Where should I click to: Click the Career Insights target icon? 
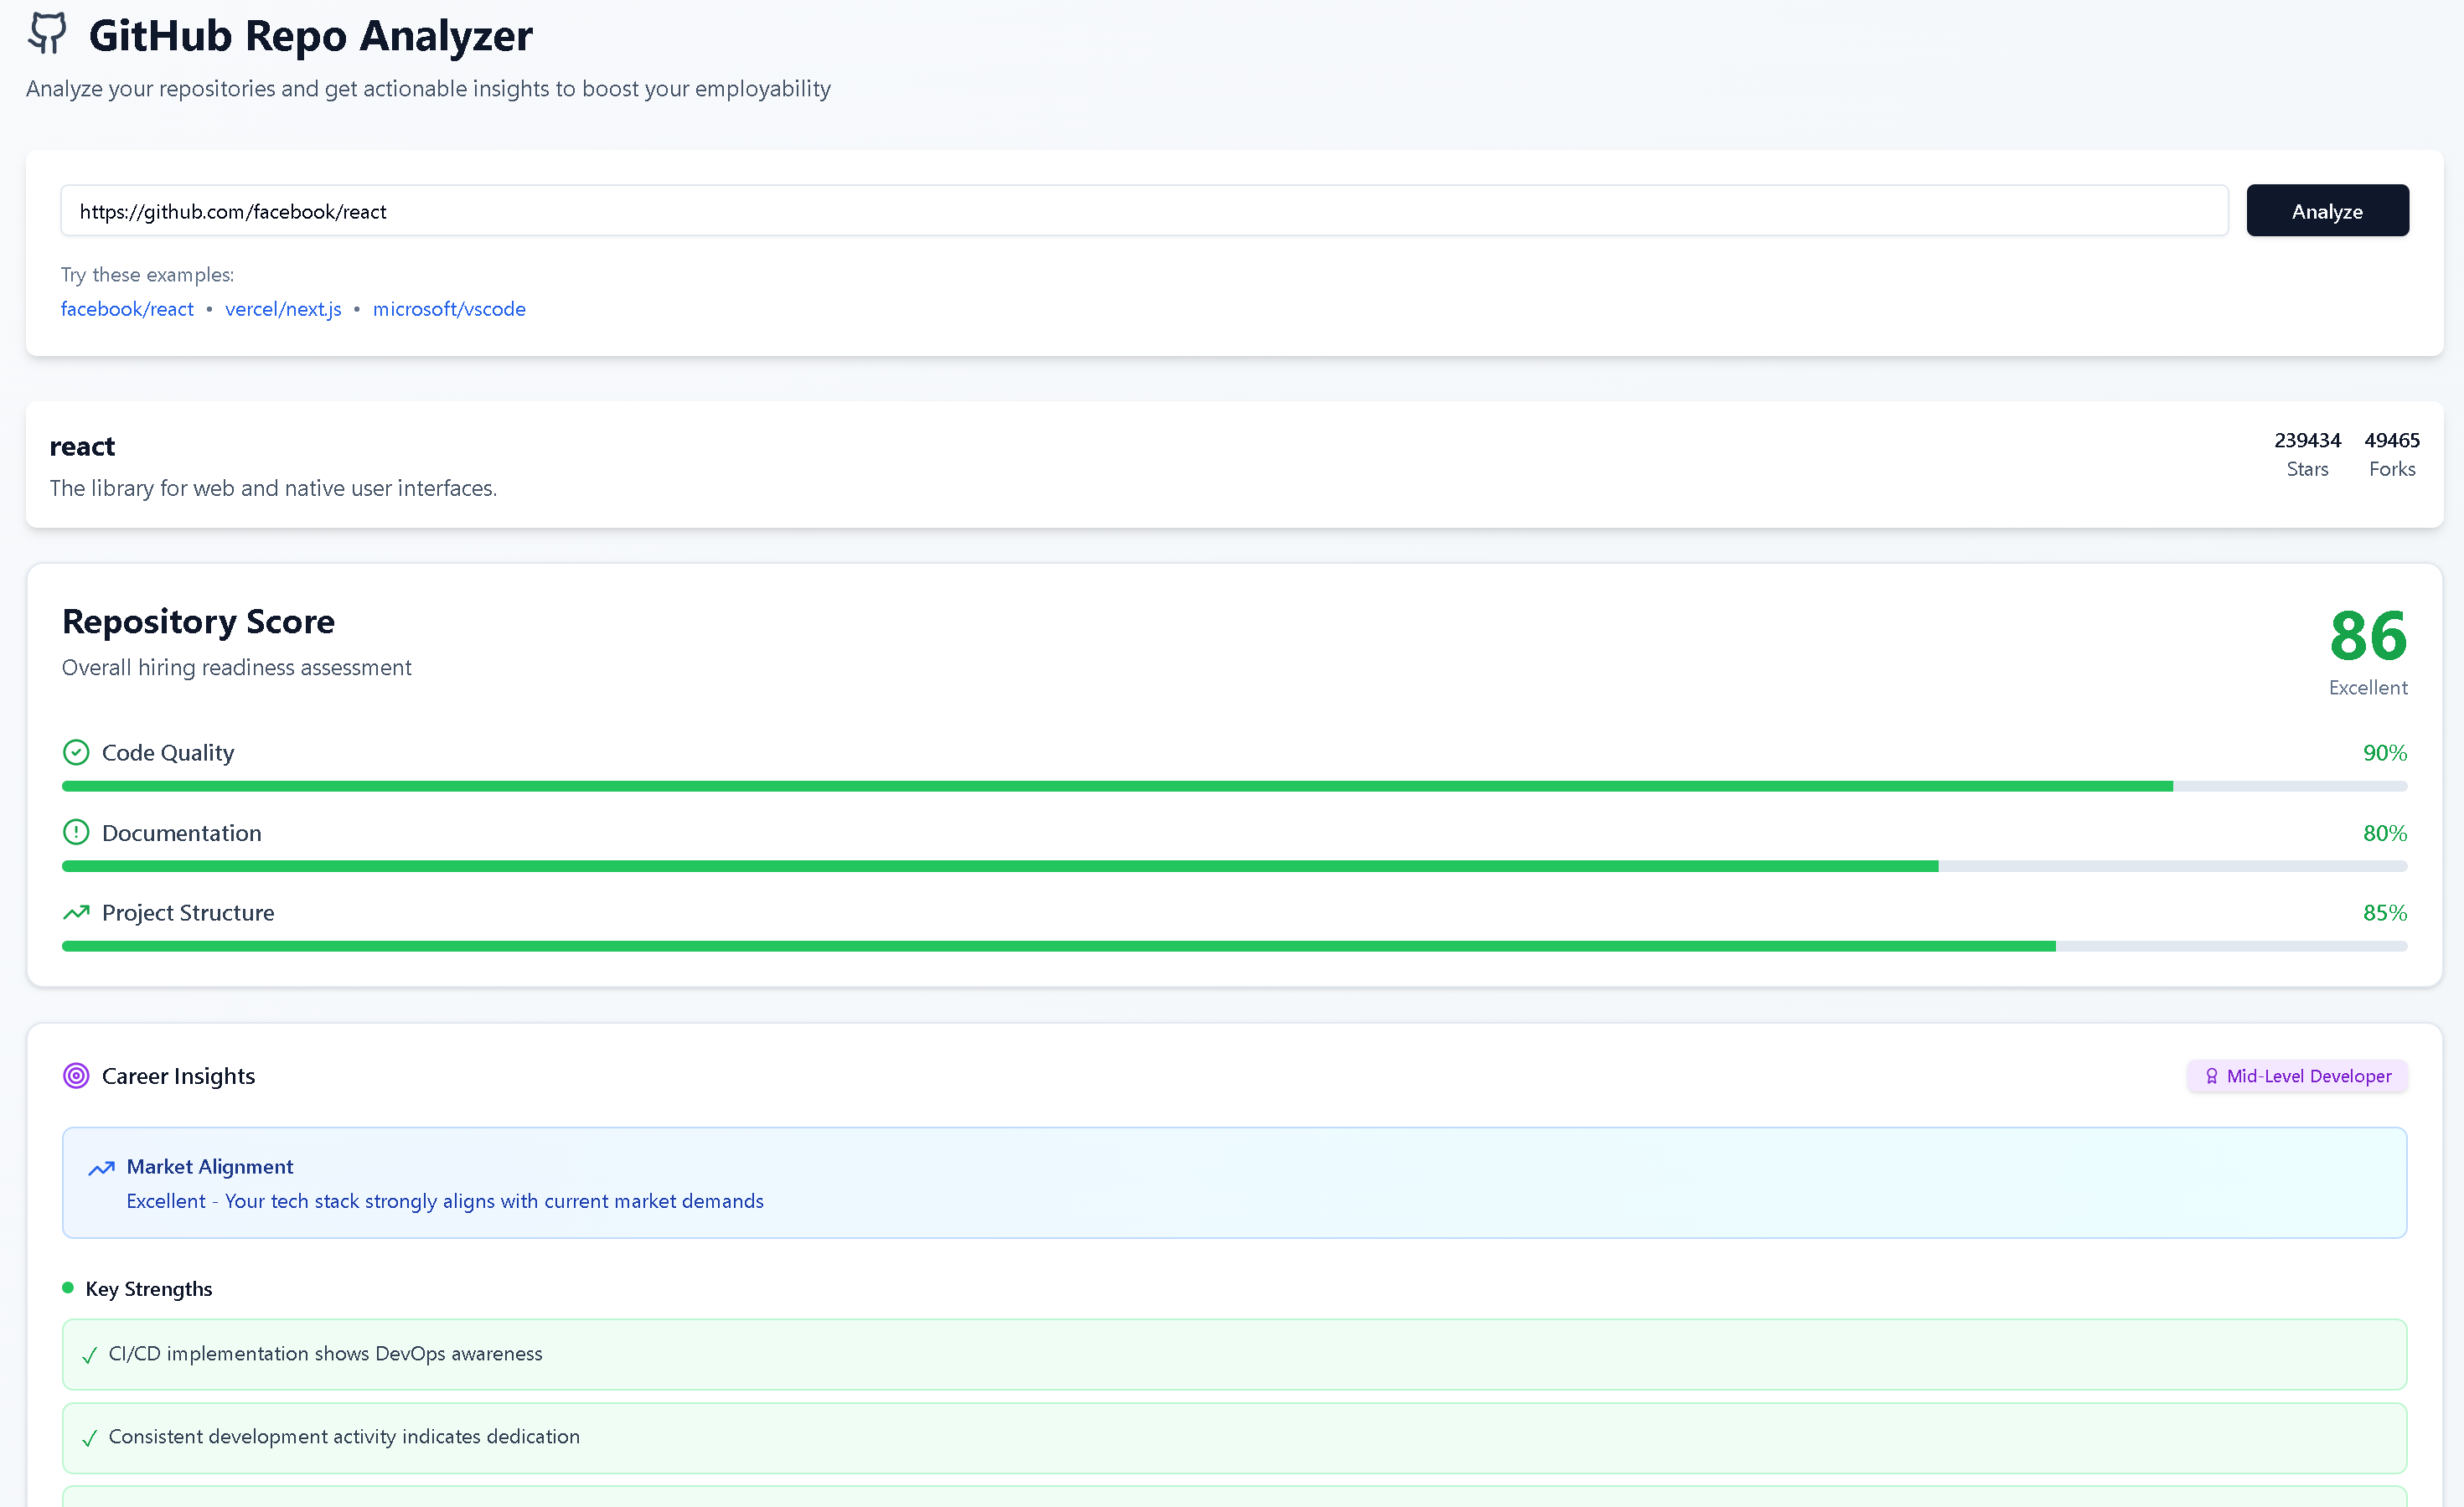click(x=76, y=1076)
